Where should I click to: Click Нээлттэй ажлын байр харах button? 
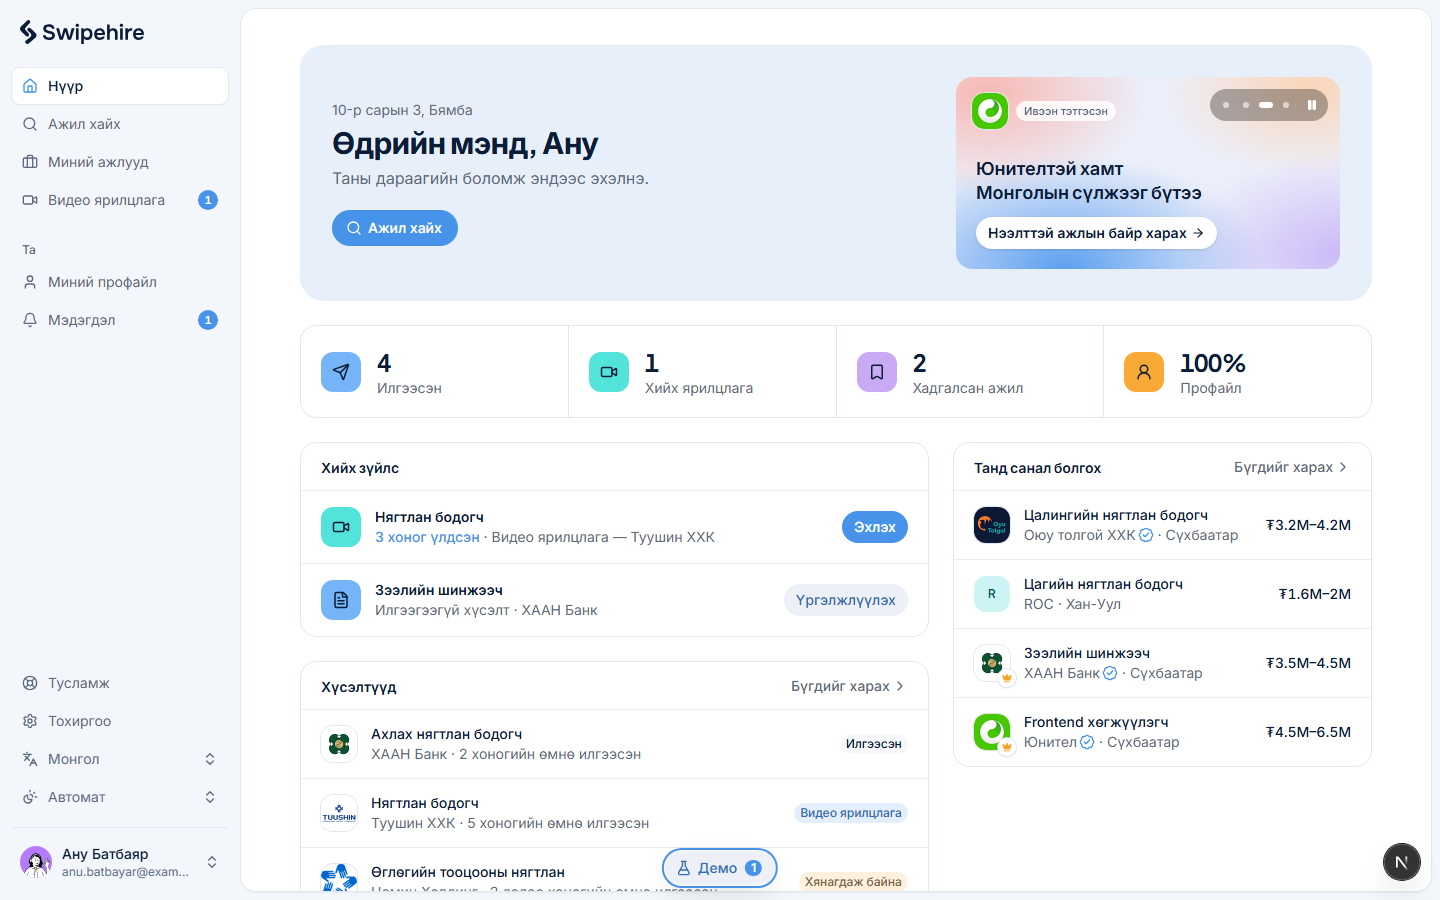click(1096, 233)
